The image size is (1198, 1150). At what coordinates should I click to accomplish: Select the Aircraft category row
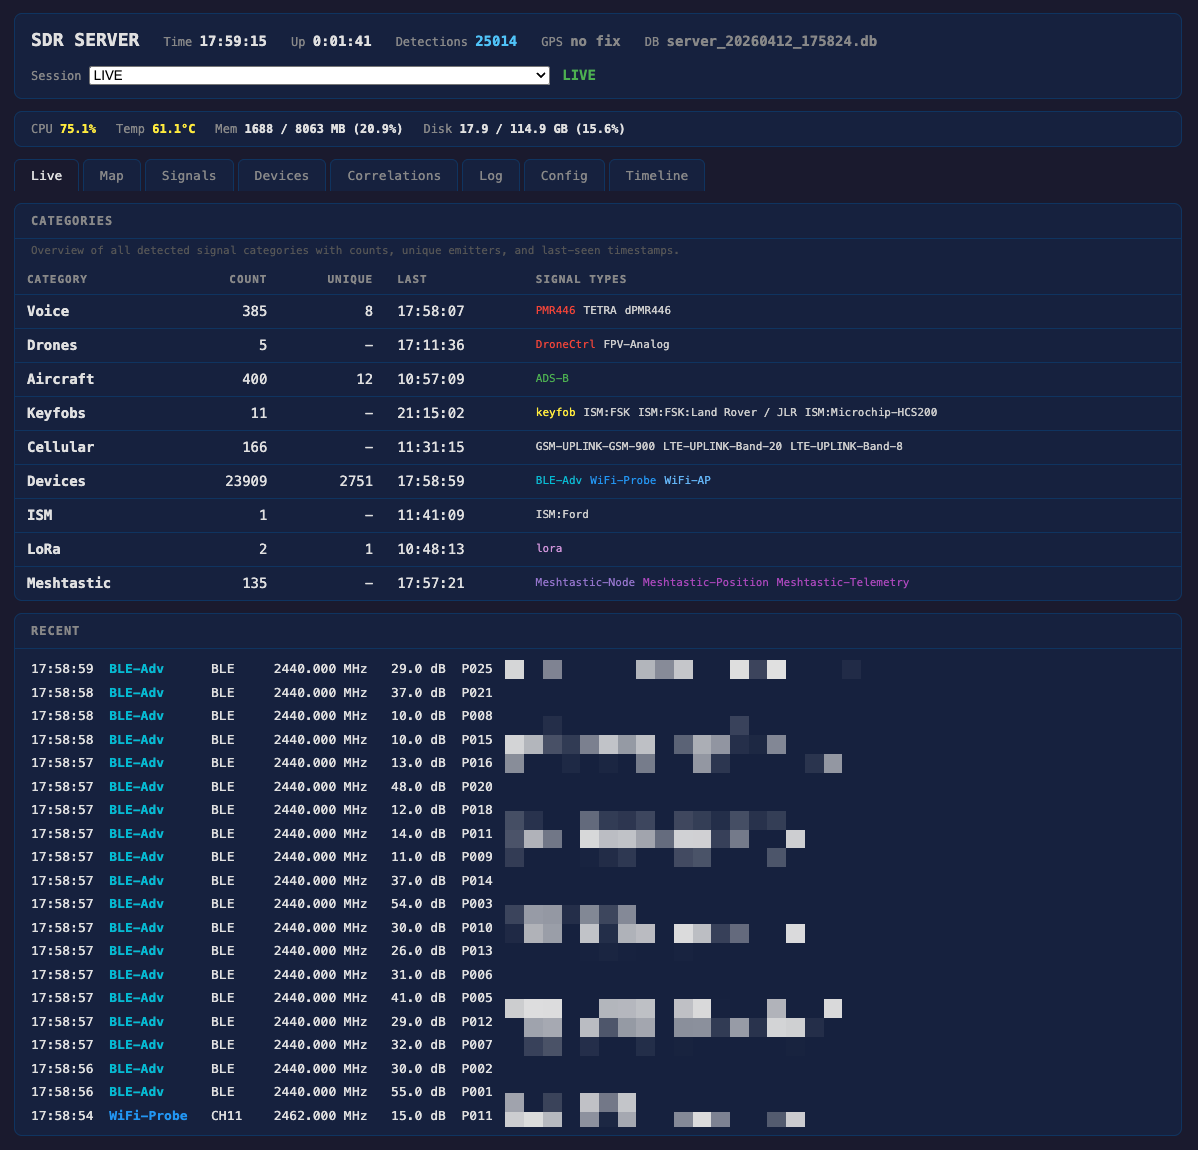[x=598, y=379]
